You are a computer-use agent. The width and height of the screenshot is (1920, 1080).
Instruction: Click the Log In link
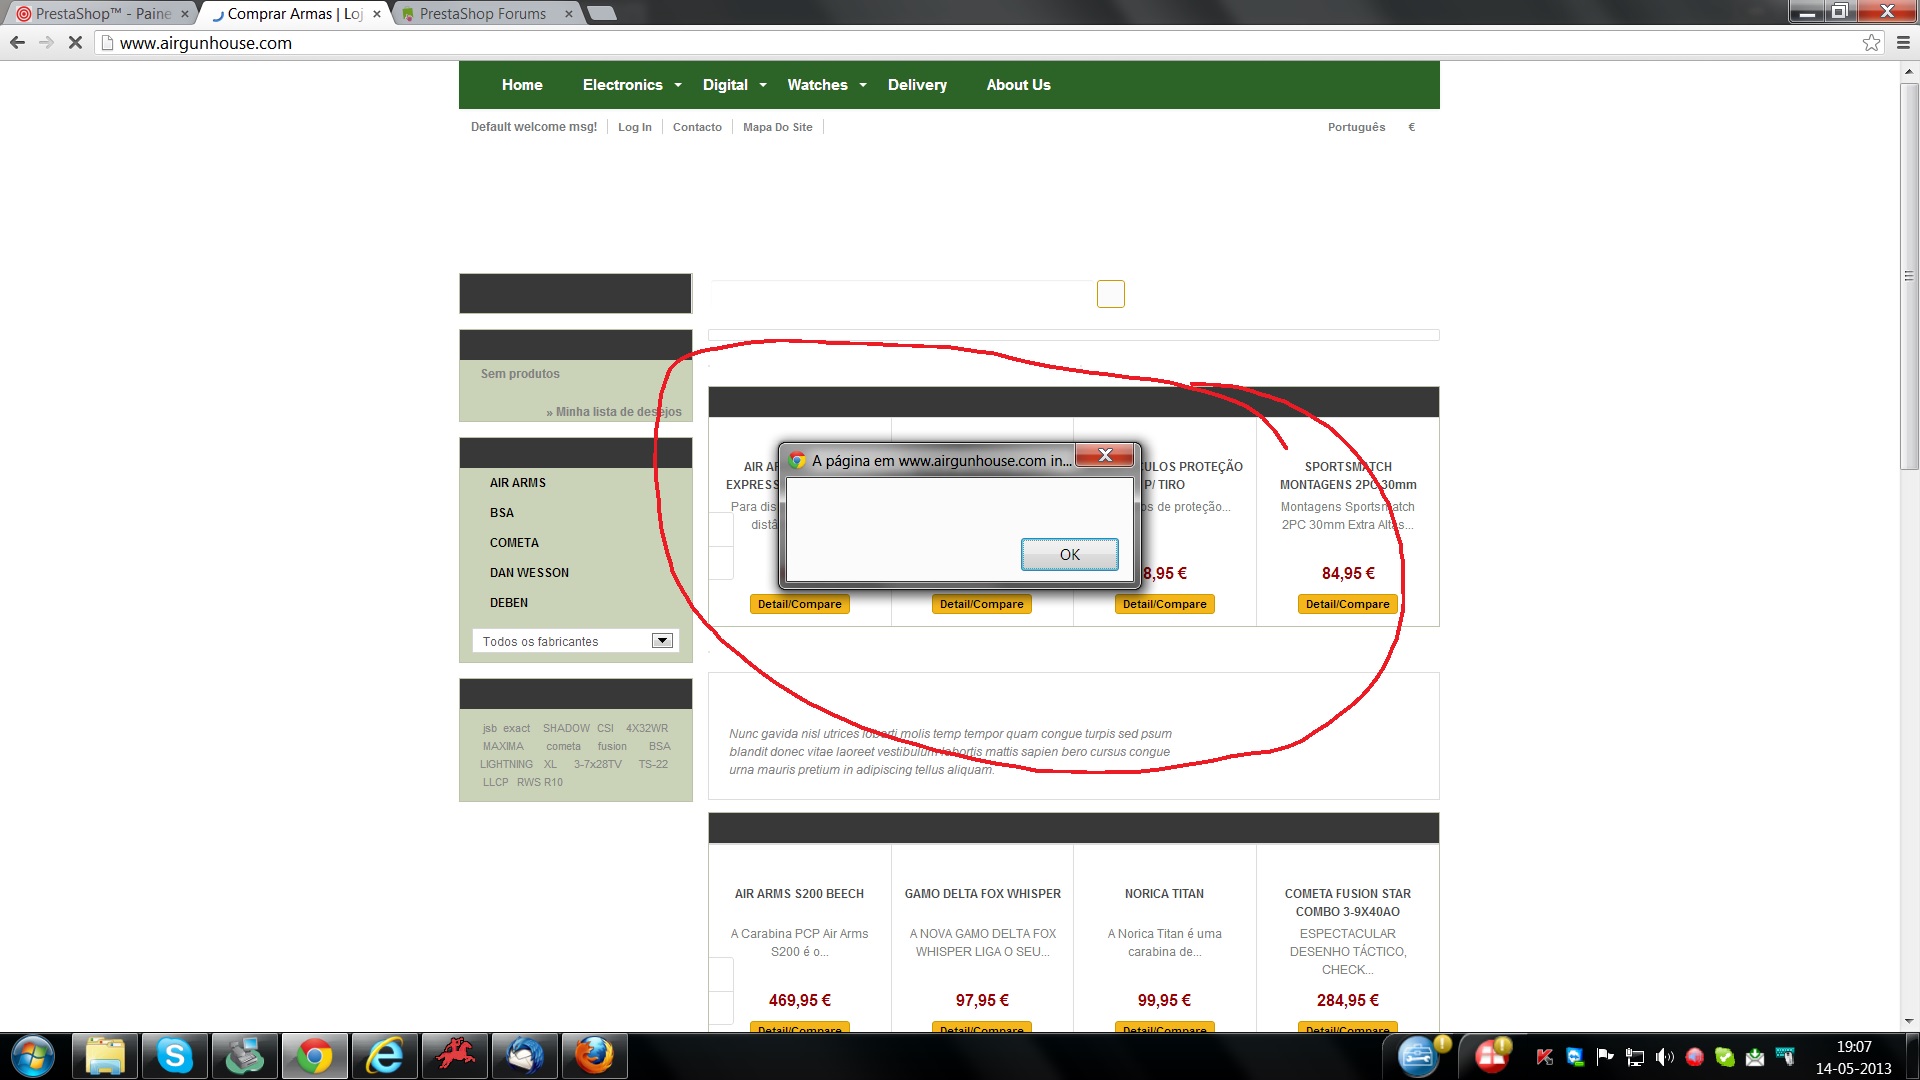pyautogui.click(x=634, y=127)
